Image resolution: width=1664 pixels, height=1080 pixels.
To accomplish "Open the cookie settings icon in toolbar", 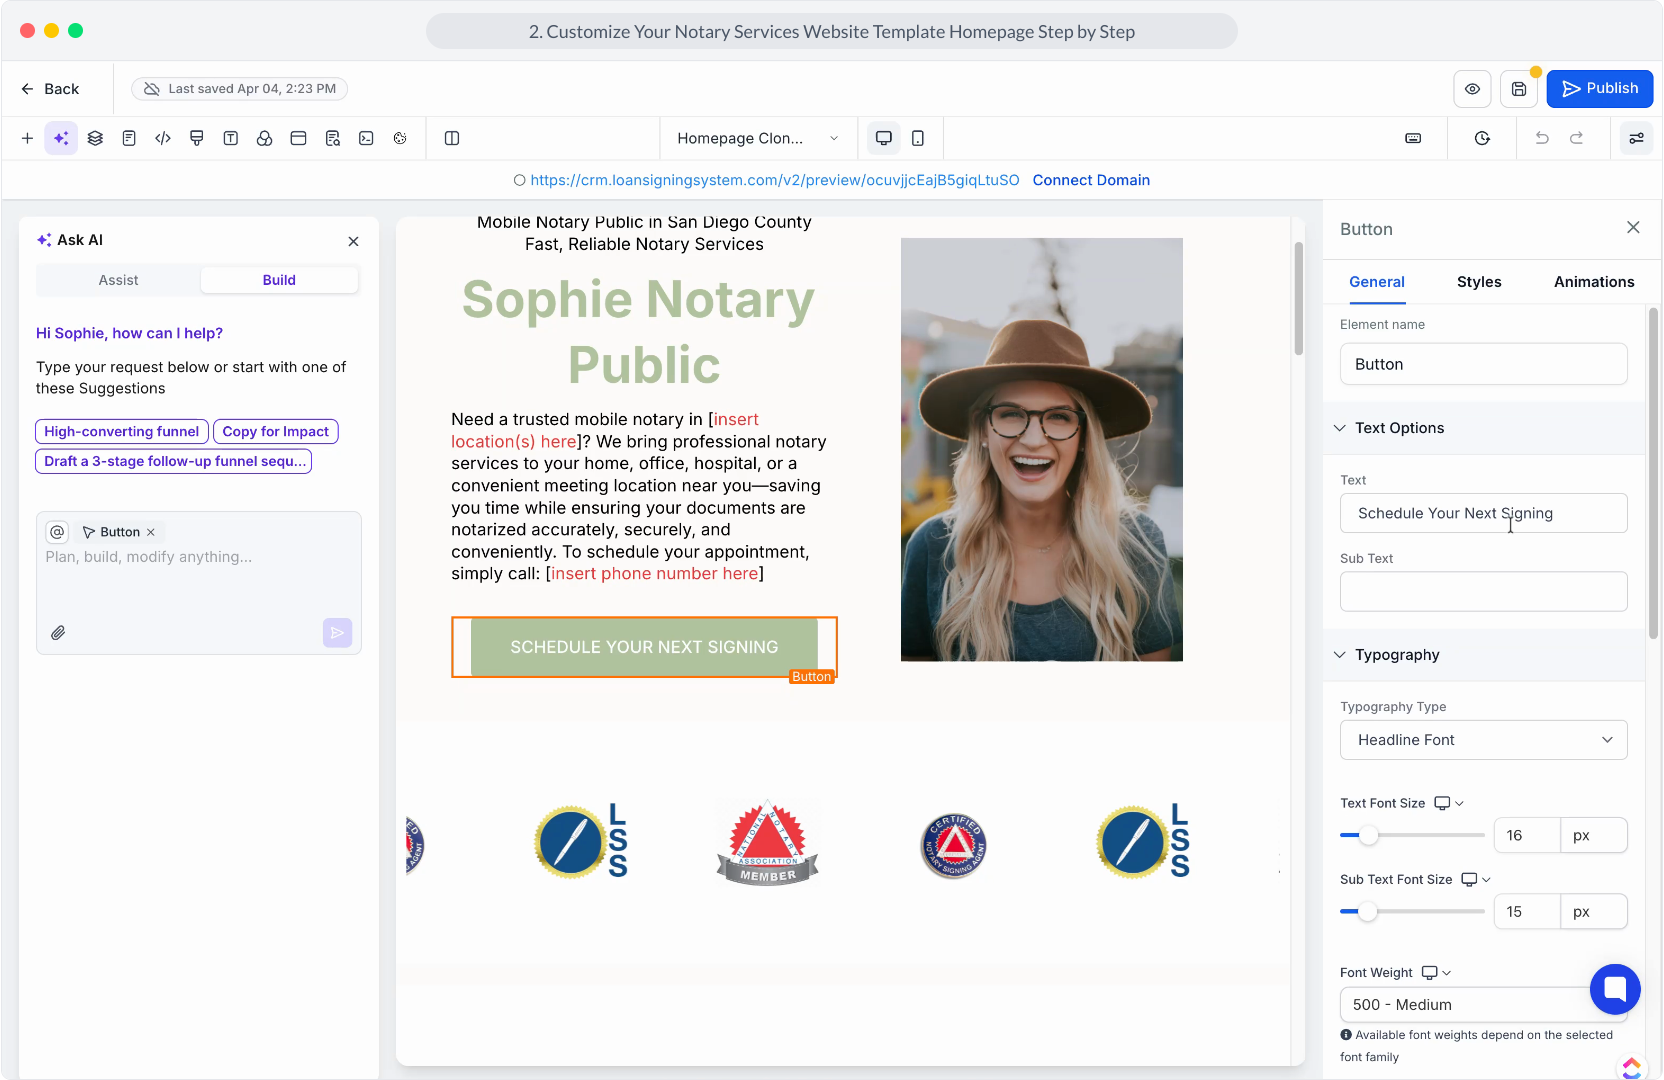I will (400, 138).
